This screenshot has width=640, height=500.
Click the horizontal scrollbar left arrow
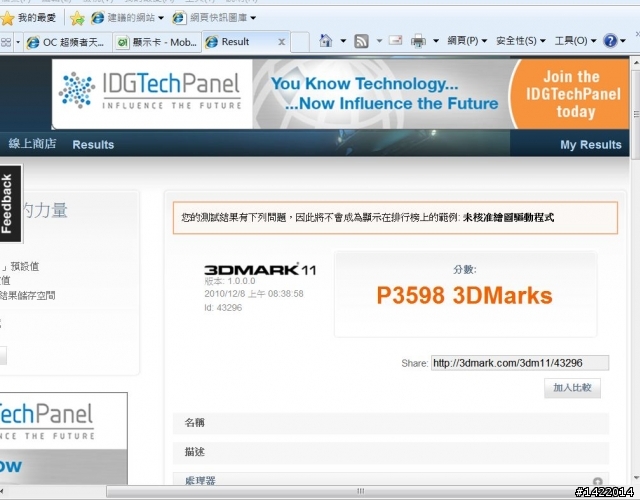pyautogui.click(x=2, y=491)
